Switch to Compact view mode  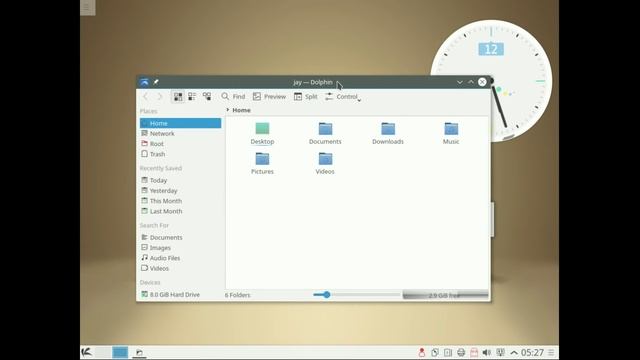(192, 97)
